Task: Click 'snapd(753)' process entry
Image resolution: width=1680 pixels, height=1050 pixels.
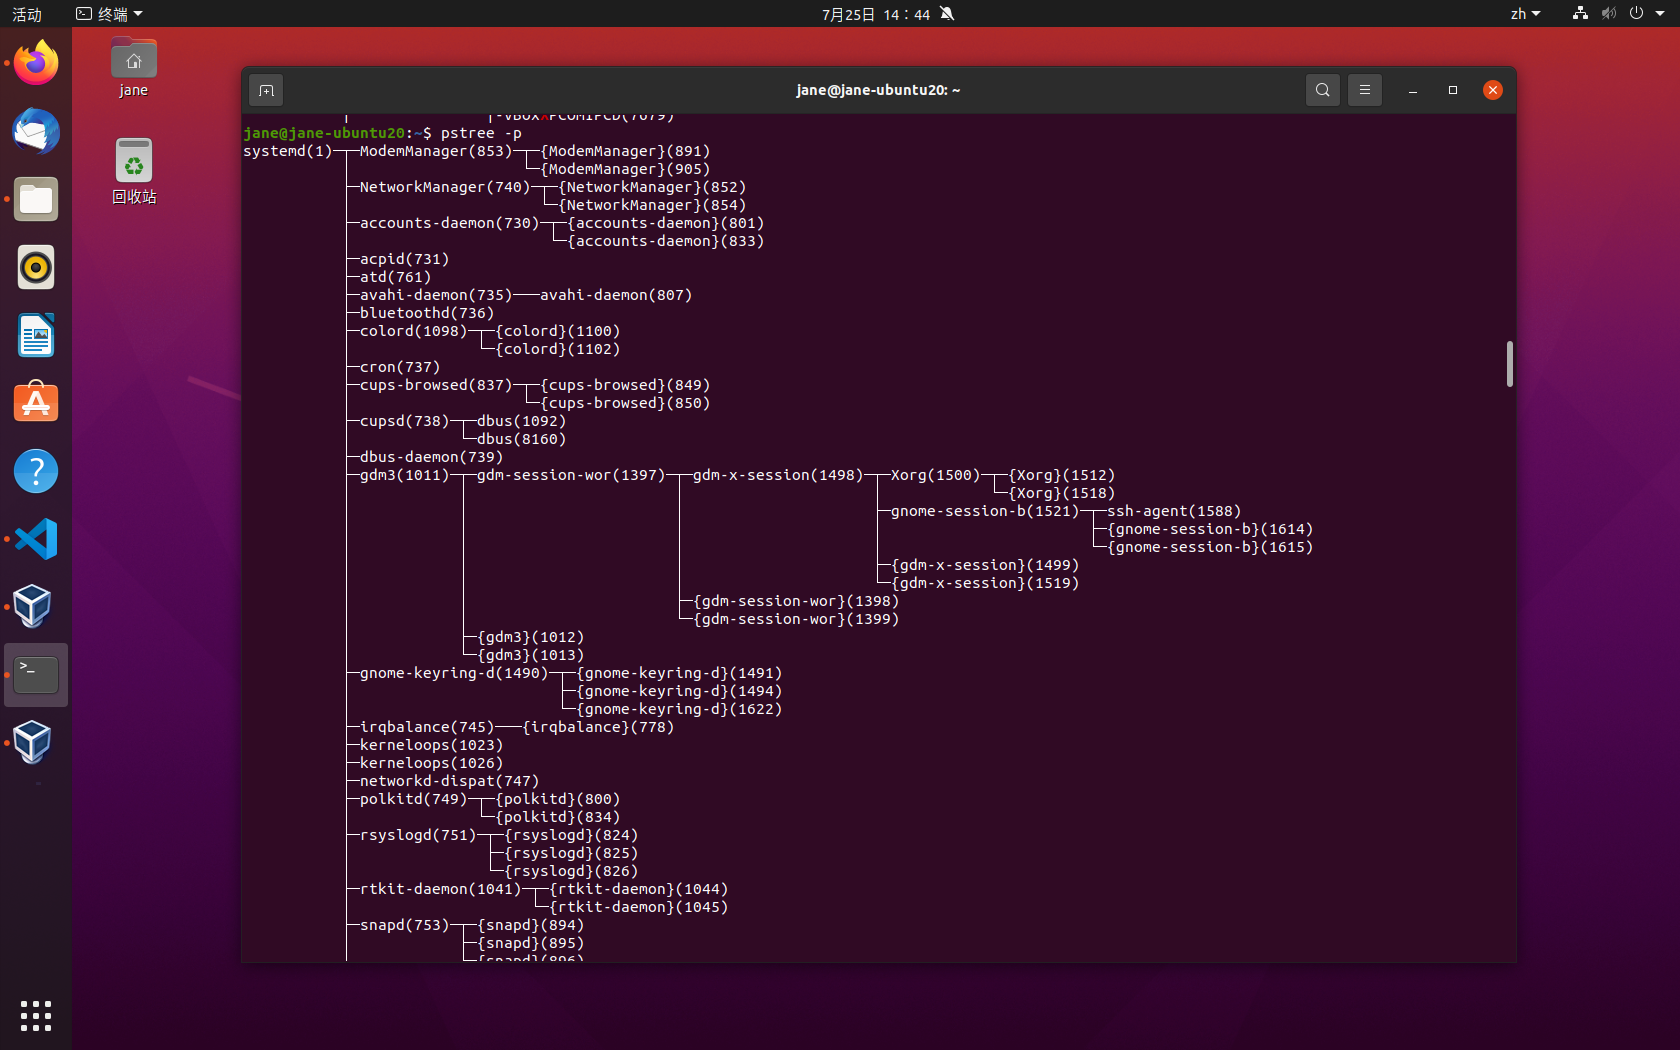Action: tap(405, 925)
